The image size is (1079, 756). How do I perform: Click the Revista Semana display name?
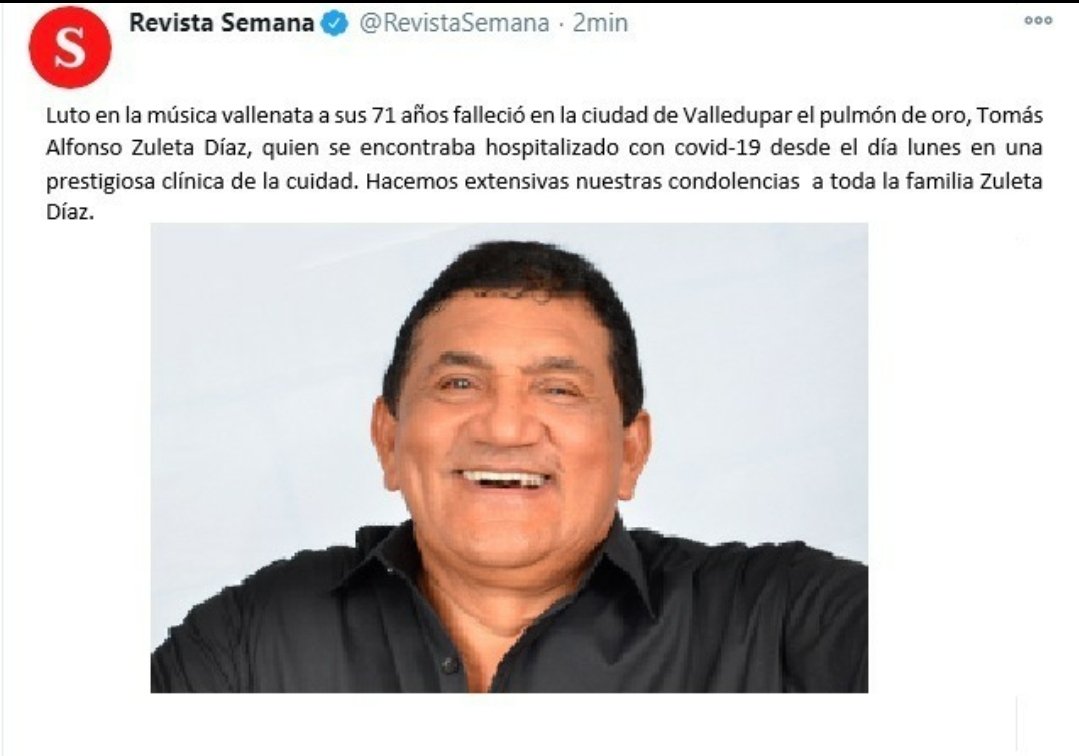click(222, 23)
